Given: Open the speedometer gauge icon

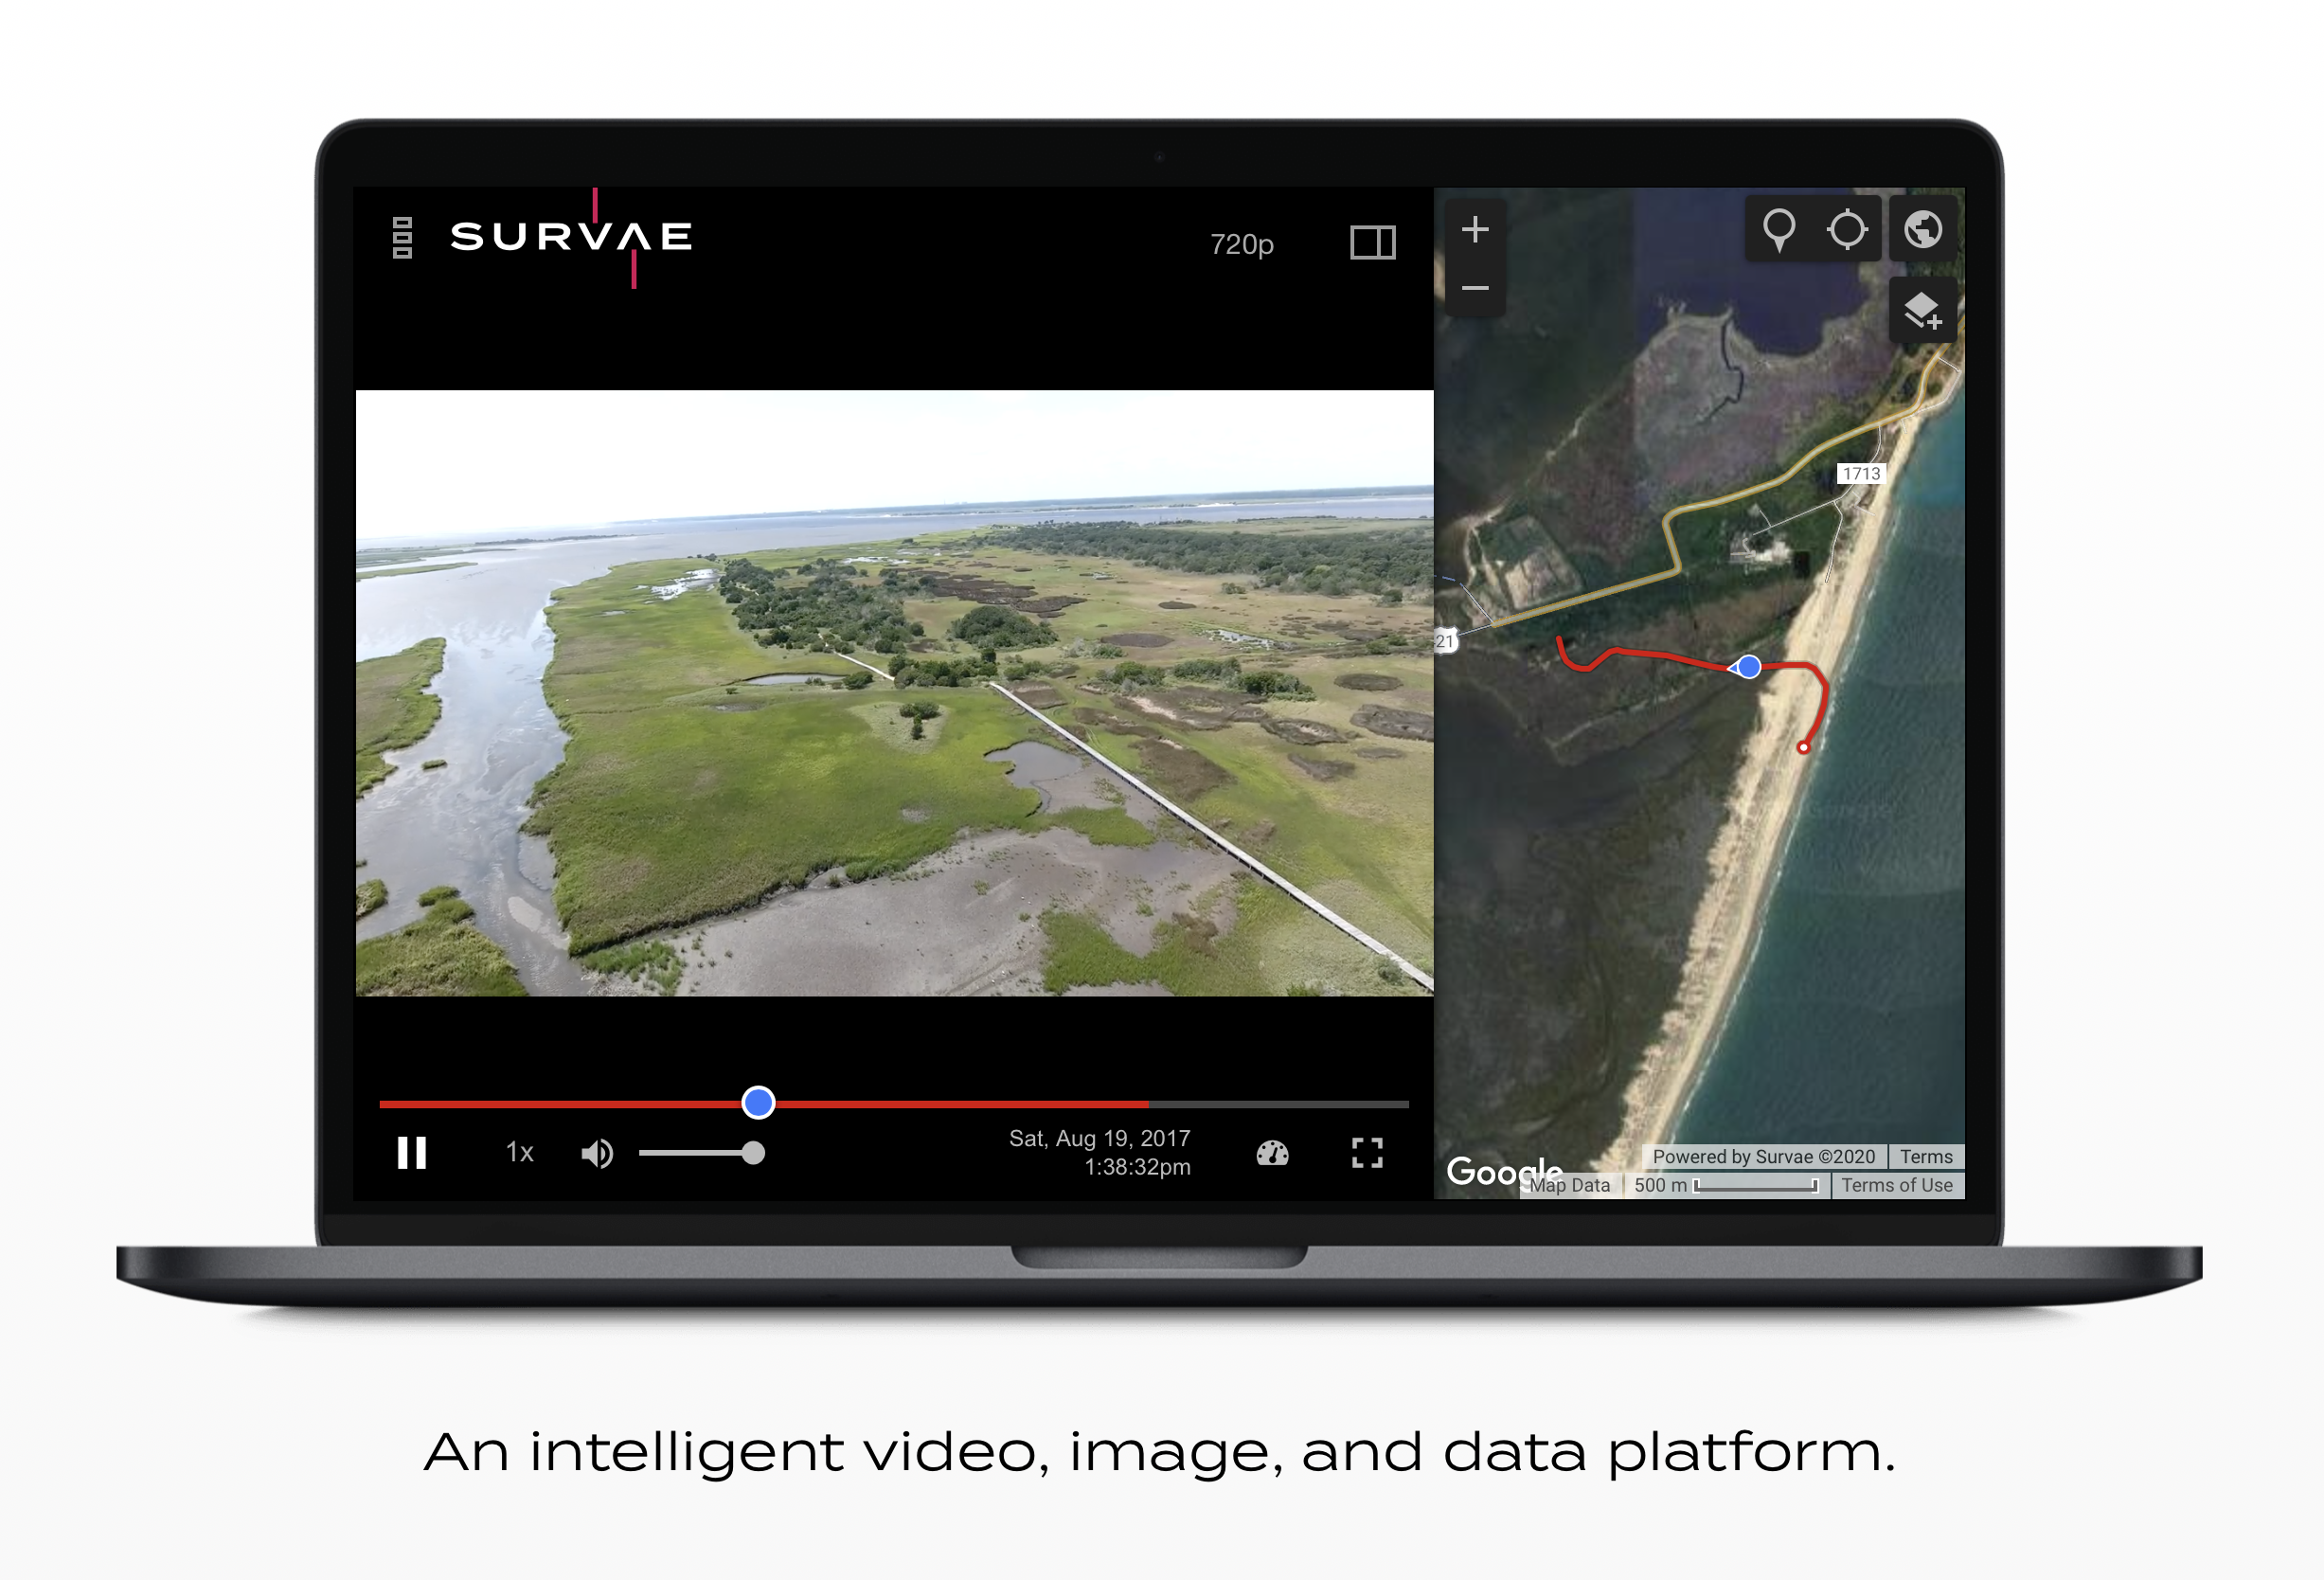Looking at the screenshot, I should pos(1272,1153).
